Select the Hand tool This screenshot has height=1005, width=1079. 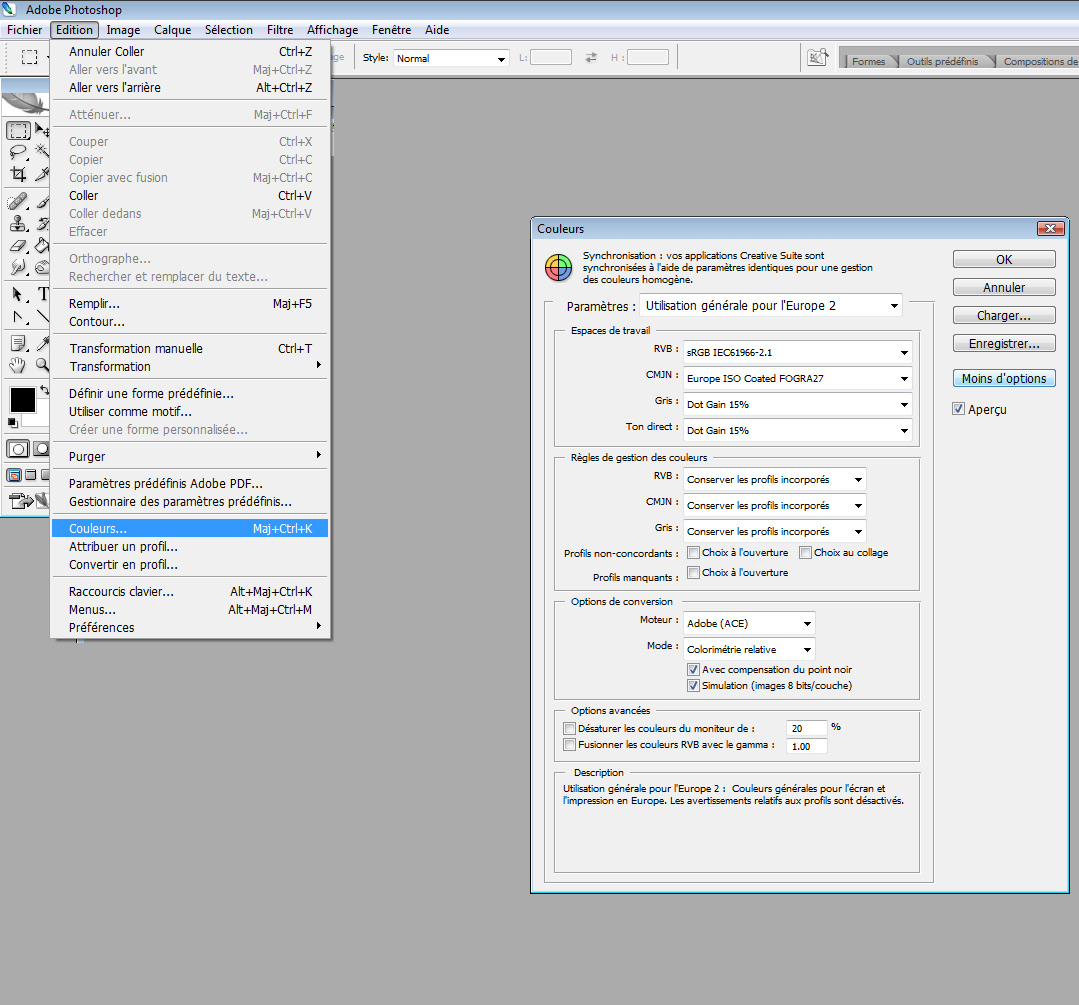[x=18, y=365]
